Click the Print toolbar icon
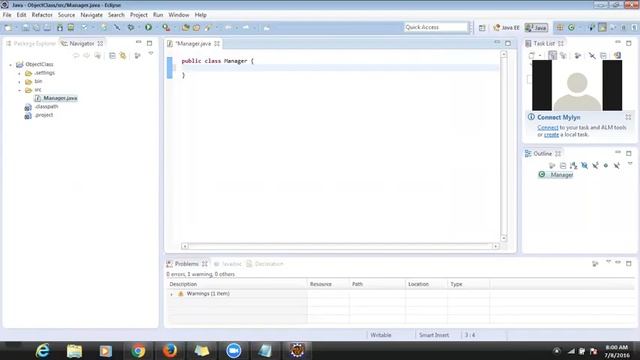This screenshot has height=360, width=640. click(47, 28)
